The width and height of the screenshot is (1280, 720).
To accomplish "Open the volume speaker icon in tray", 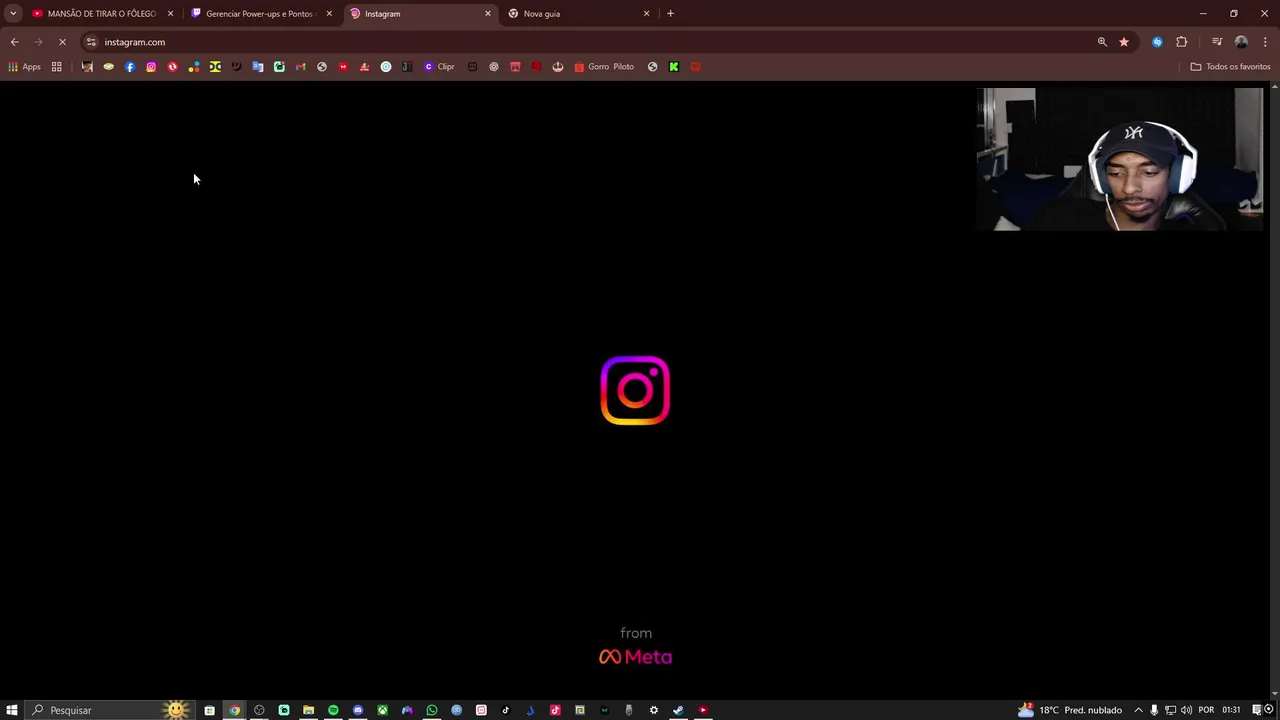I will (x=1186, y=710).
